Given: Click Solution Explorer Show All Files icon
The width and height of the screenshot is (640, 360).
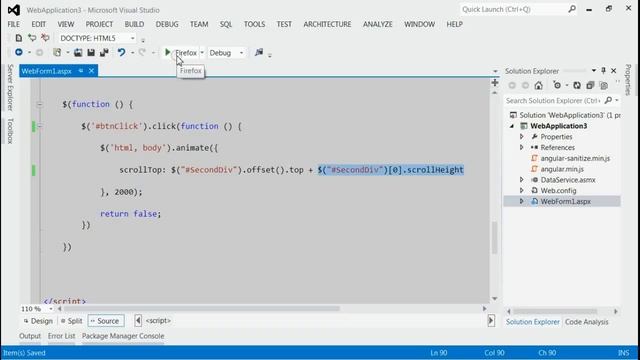Looking at the screenshot, I should (604, 85).
